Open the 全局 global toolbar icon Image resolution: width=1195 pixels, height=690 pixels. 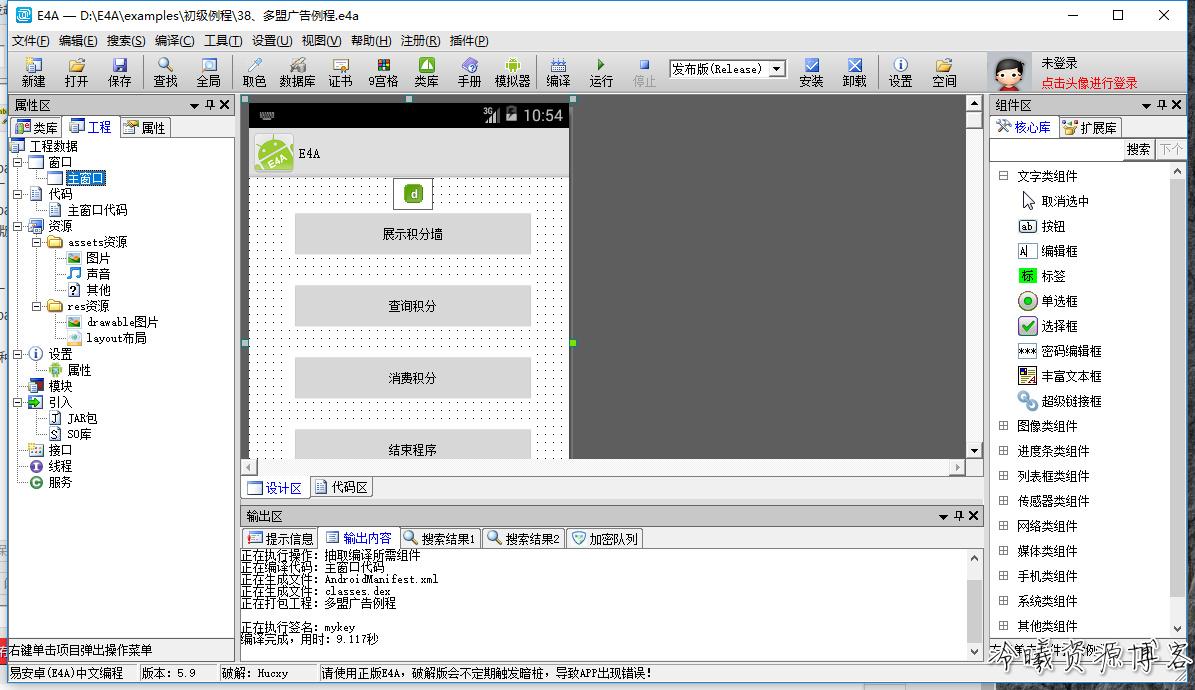coord(208,72)
